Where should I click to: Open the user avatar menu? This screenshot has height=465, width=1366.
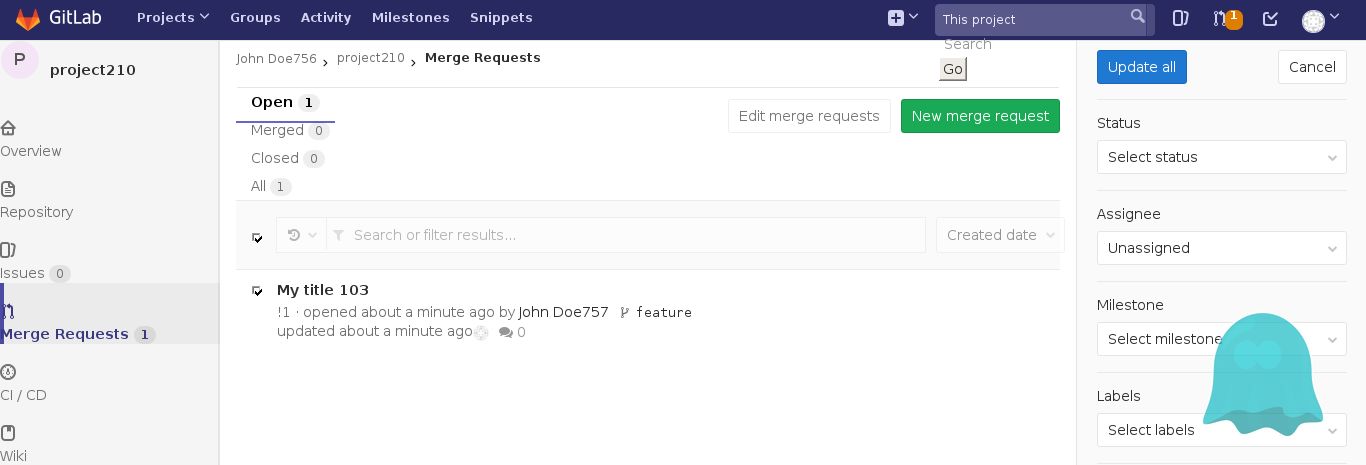[x=1314, y=20]
